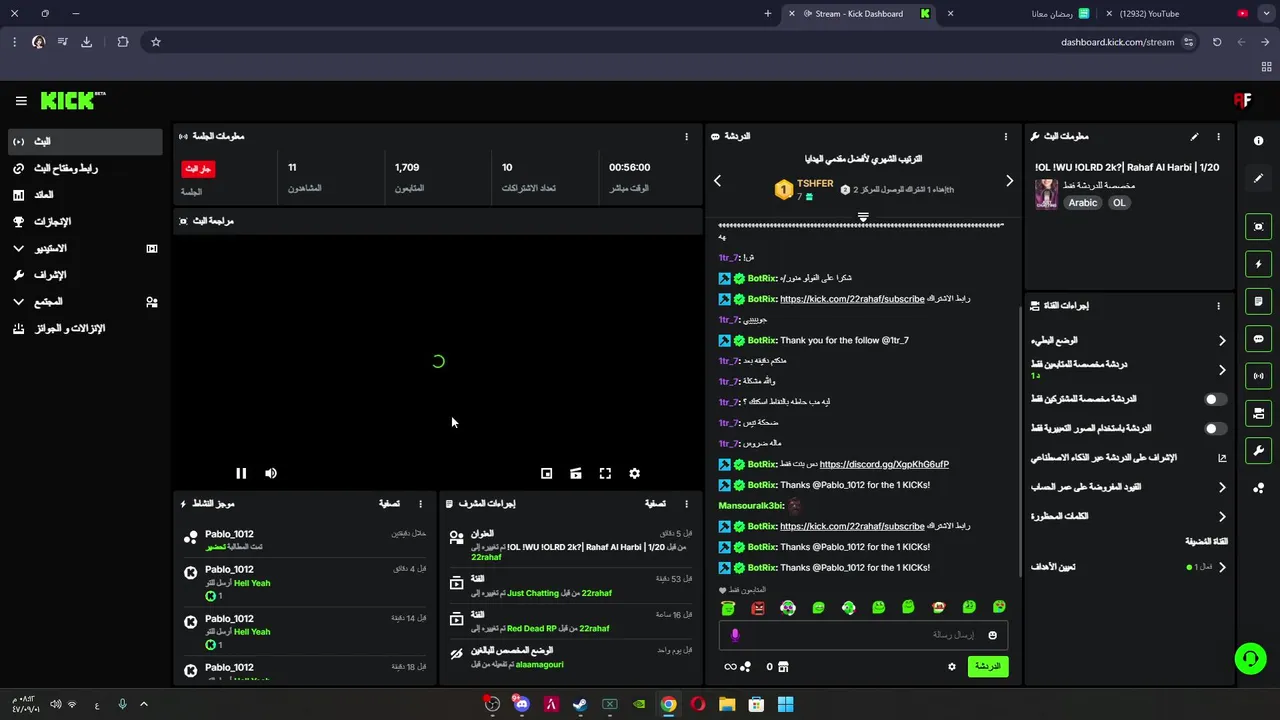Toggle activity feed lightning icon in right toolbar
Screen dimensions: 1280x720
click(x=1259, y=264)
